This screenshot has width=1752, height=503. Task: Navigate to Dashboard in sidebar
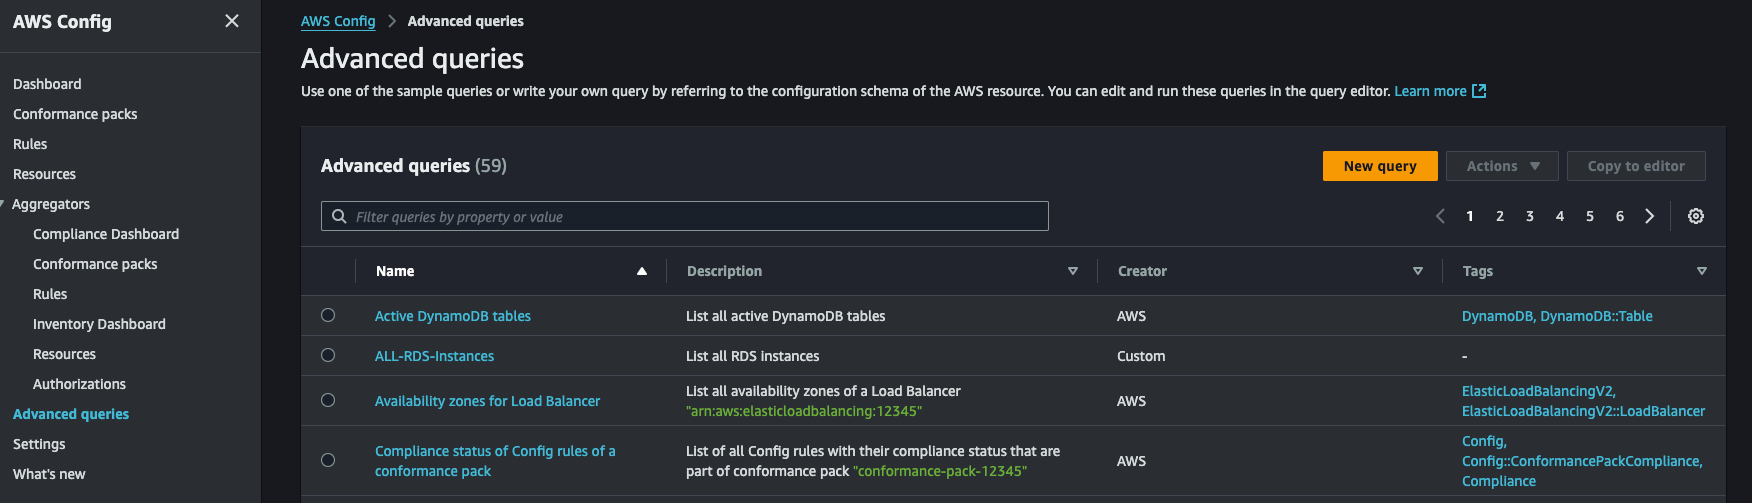click(47, 84)
